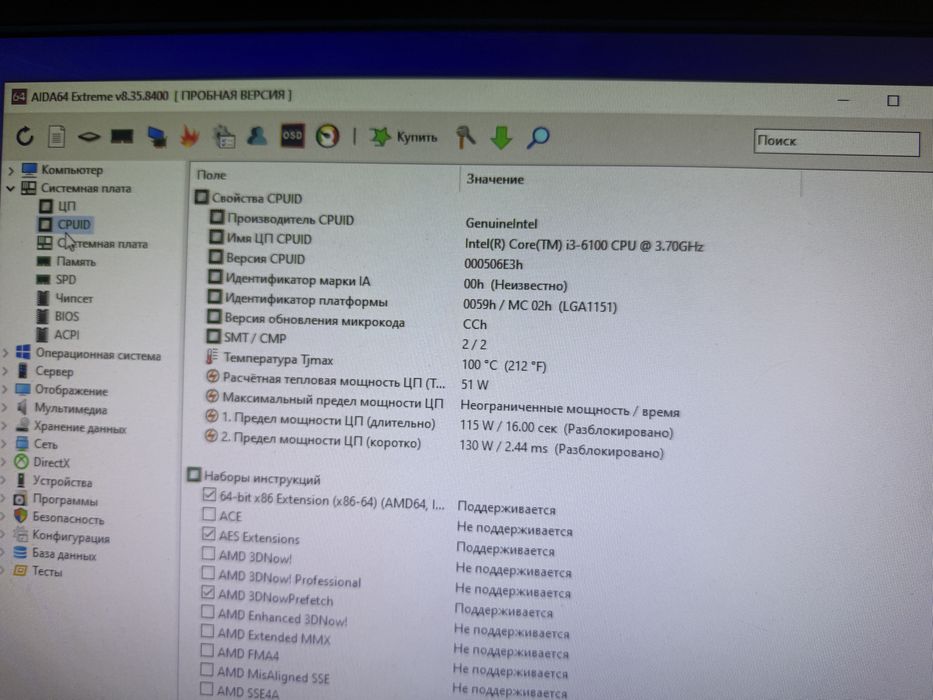
Task: Click the Наборы инструкций group header
Action: tap(254, 477)
